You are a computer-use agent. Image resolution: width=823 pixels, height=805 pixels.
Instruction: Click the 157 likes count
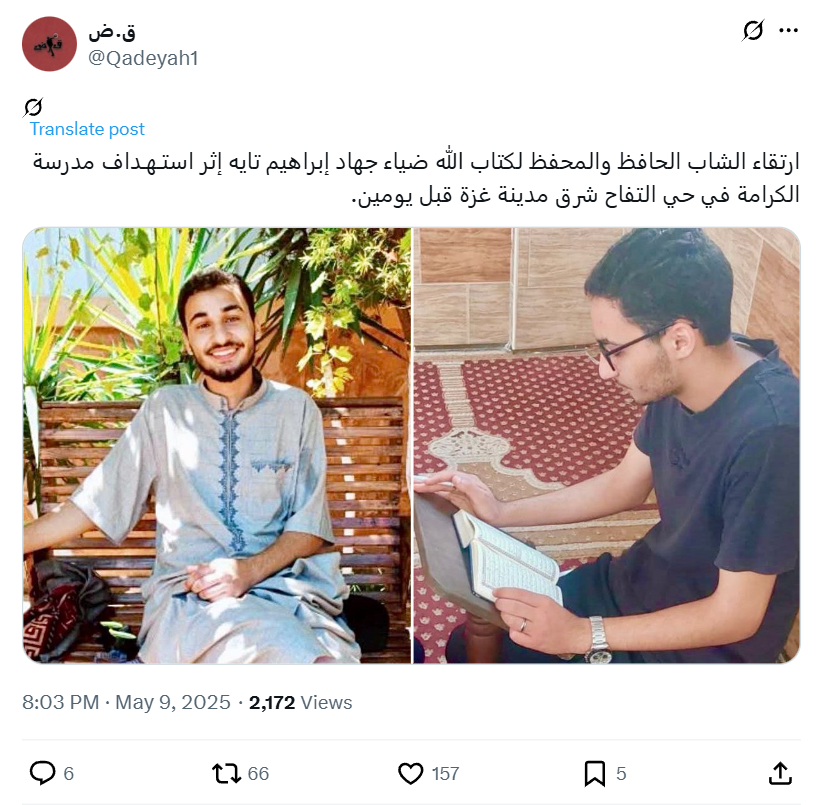coord(446,774)
